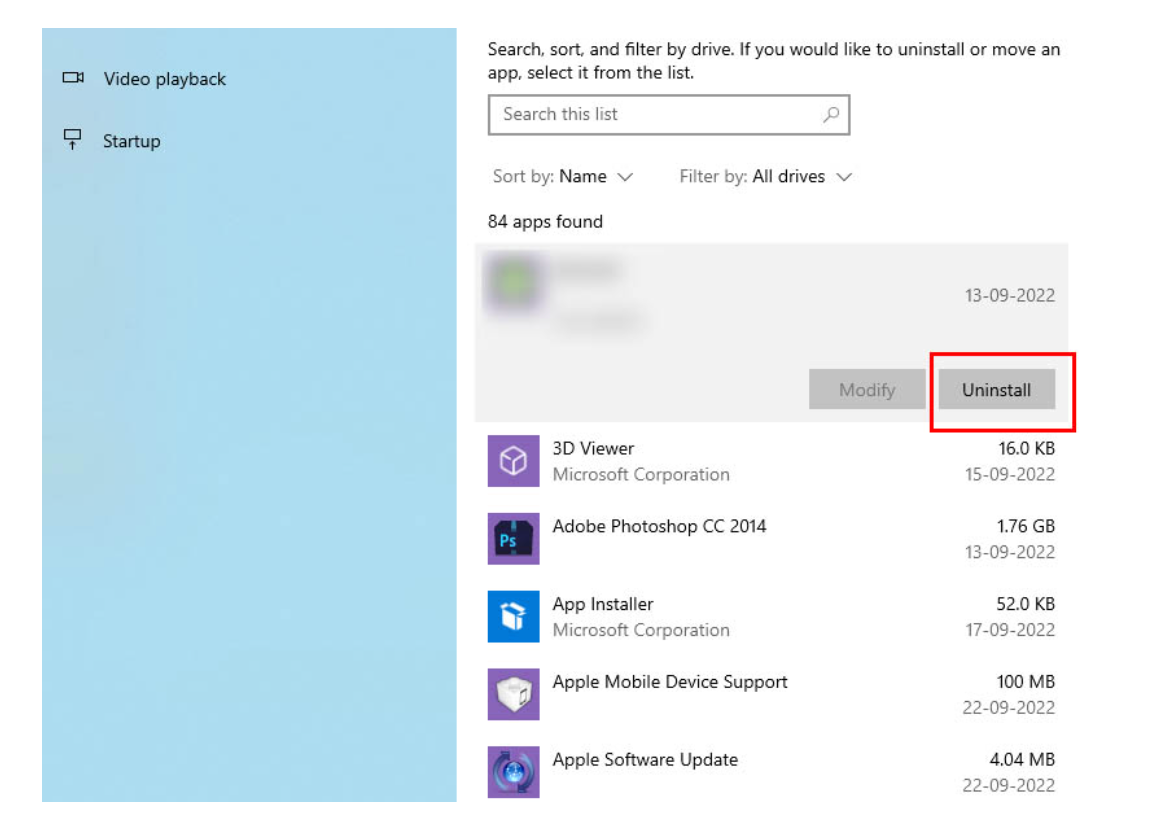Click the 100 MB size value
The image size is (1166, 840).
click(x=1025, y=682)
